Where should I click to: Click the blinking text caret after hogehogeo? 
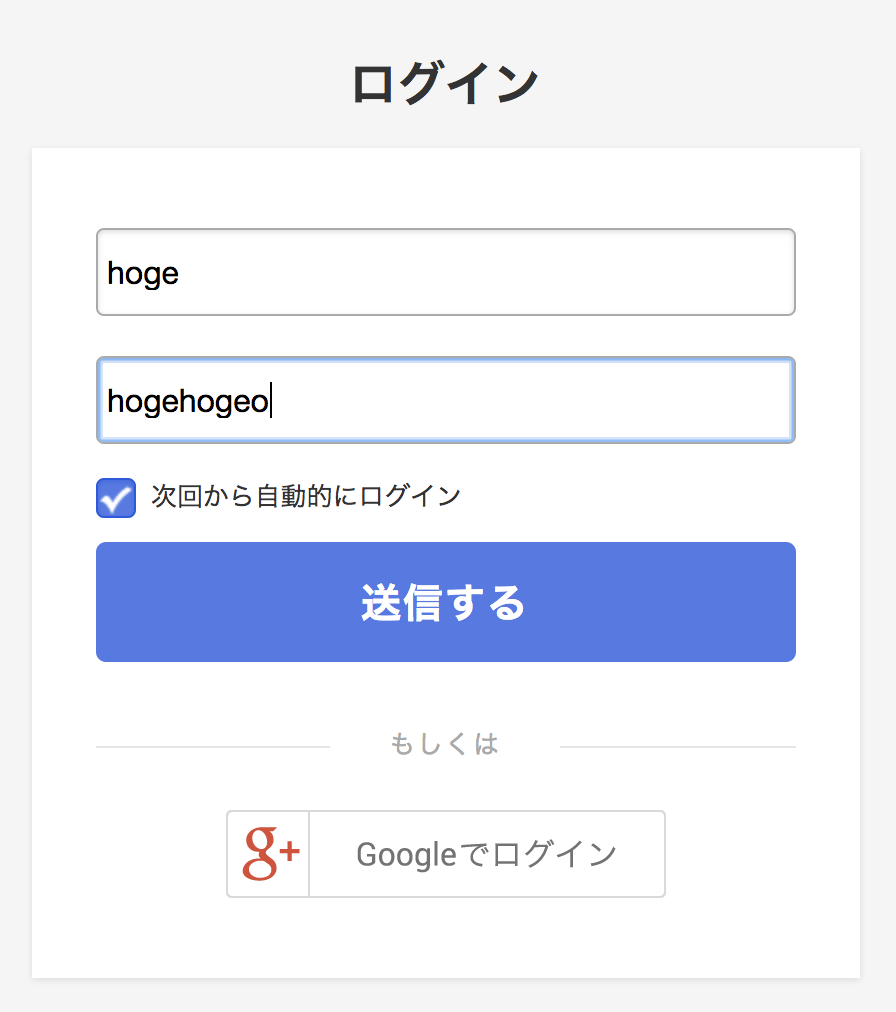point(271,400)
